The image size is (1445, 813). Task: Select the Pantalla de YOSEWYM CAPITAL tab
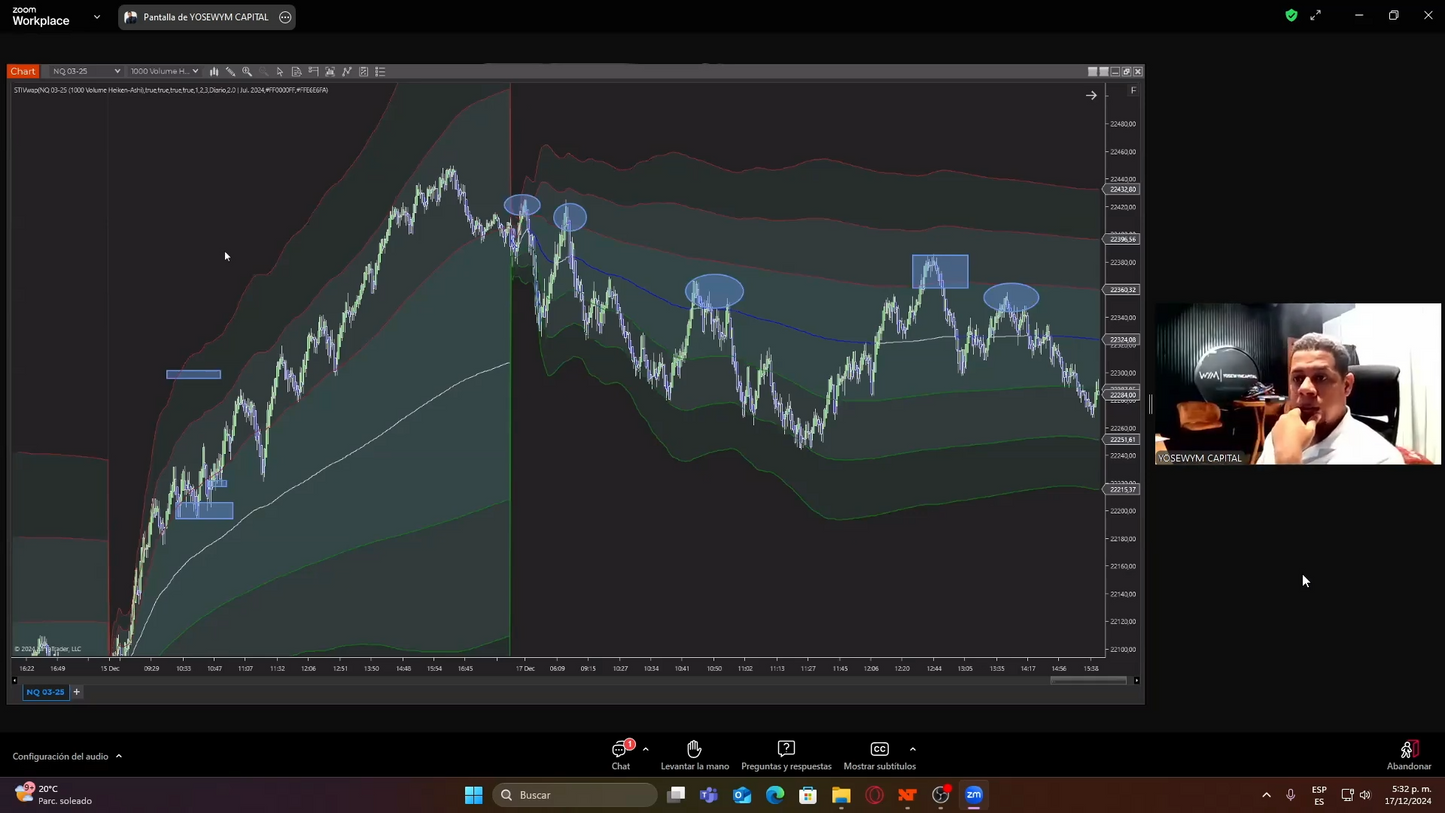coord(205,16)
